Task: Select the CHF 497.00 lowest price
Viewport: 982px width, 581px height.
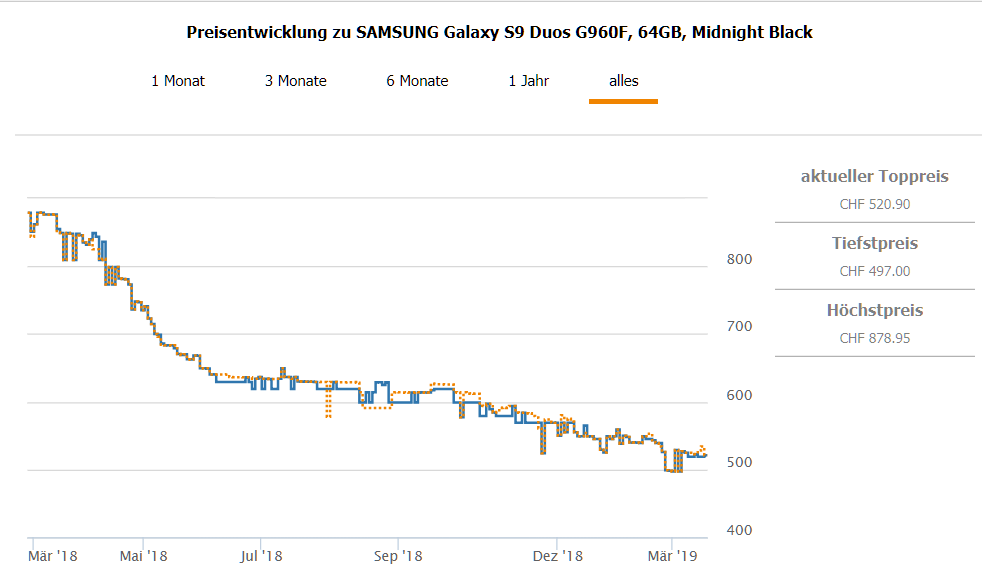Action: tap(874, 271)
